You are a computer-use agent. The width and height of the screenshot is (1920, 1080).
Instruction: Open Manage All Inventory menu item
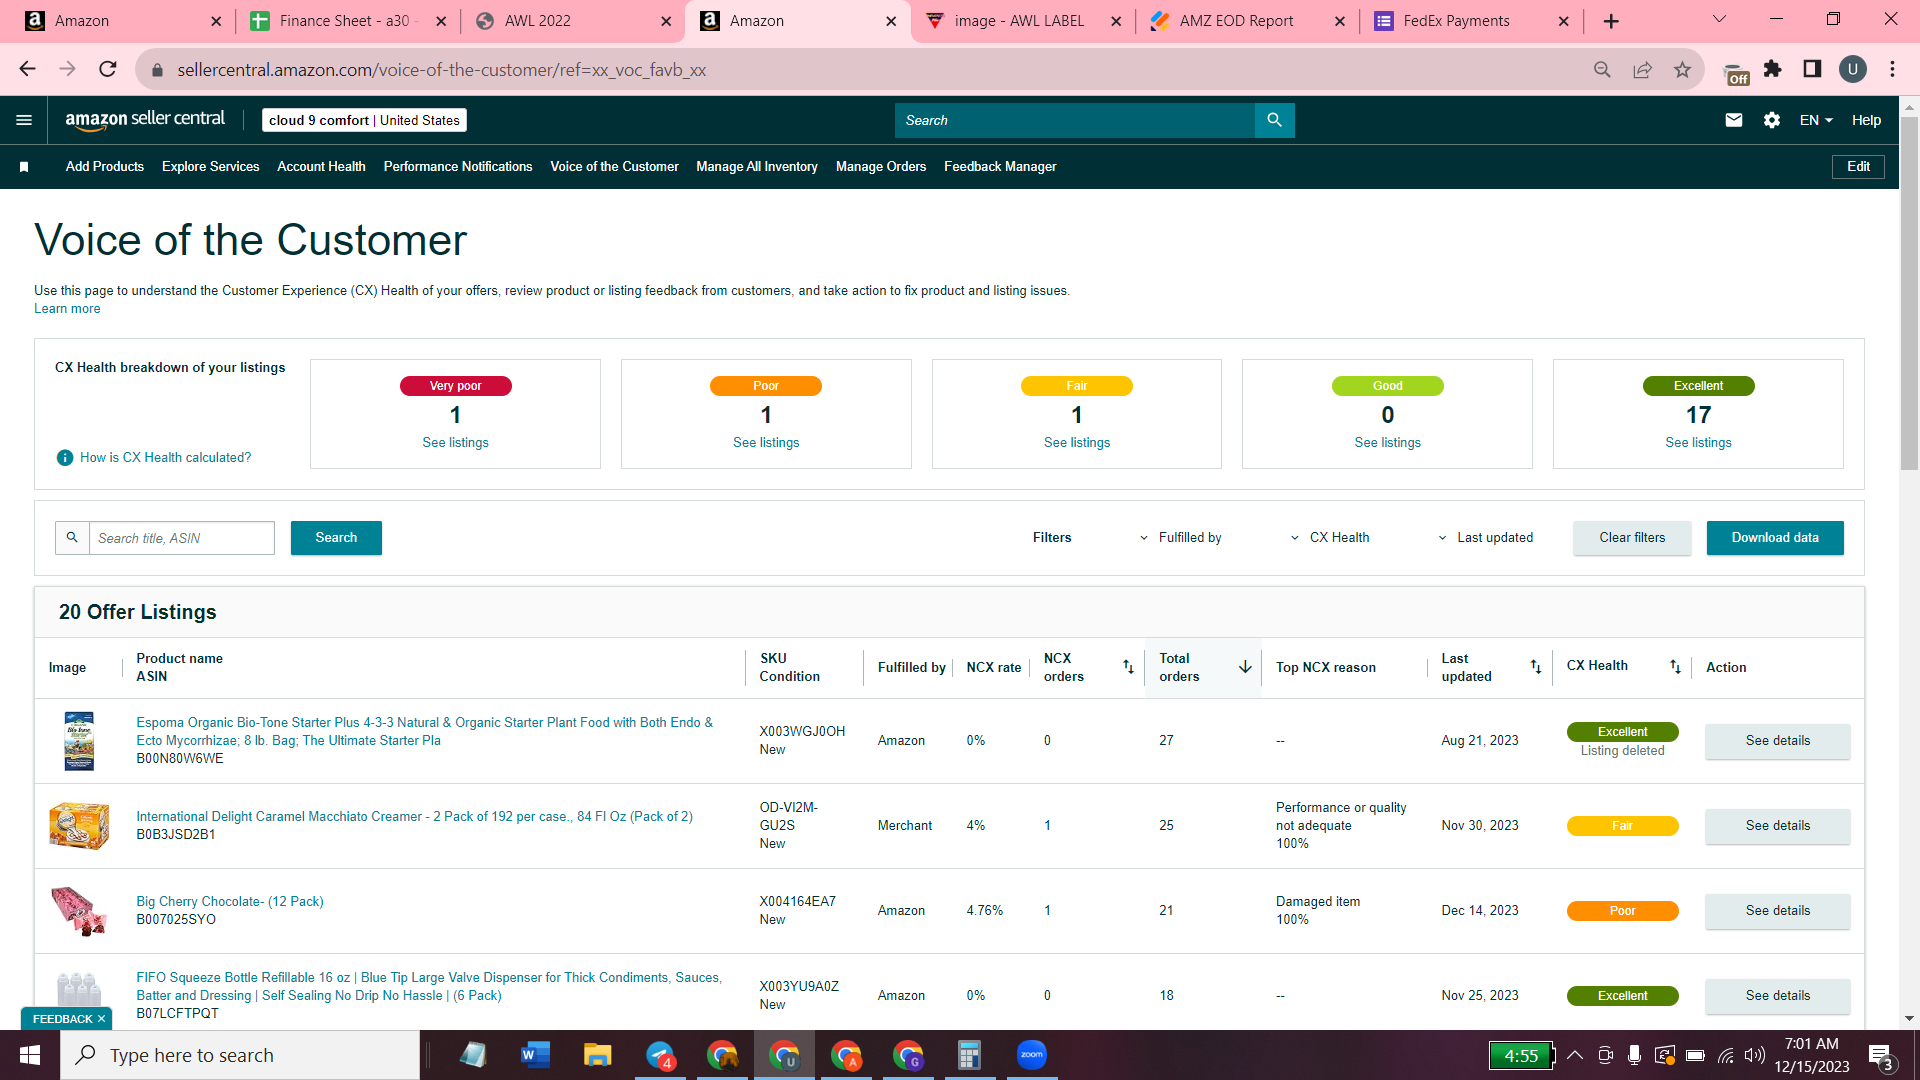click(757, 167)
